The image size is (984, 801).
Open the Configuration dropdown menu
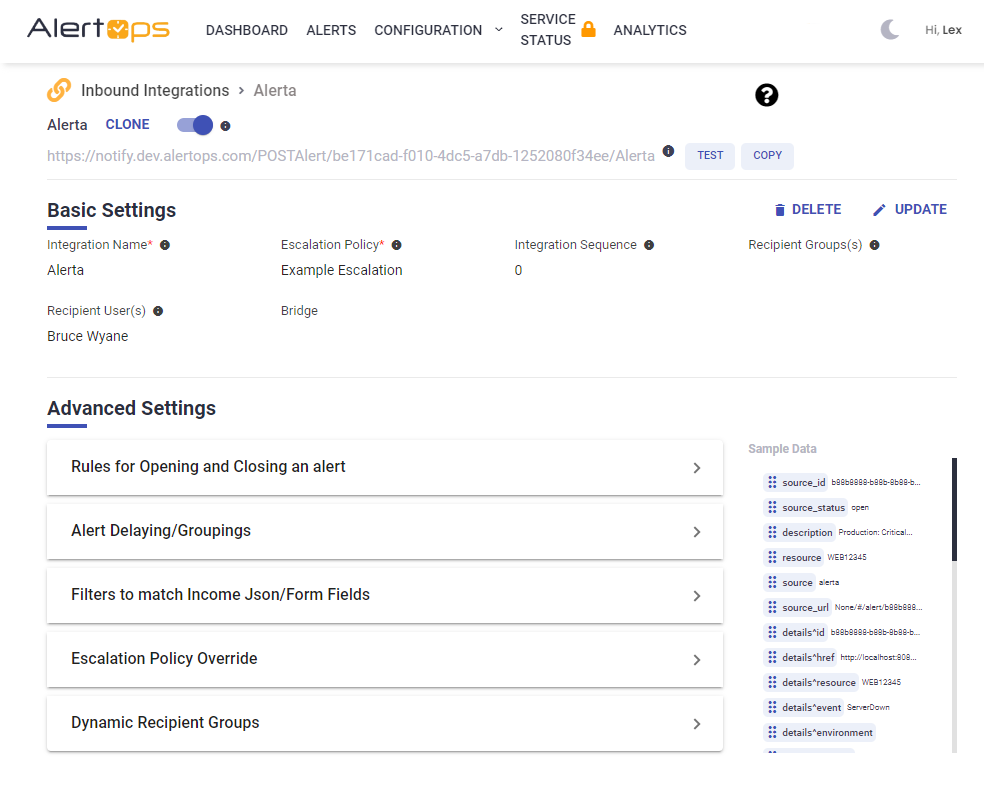(x=438, y=30)
